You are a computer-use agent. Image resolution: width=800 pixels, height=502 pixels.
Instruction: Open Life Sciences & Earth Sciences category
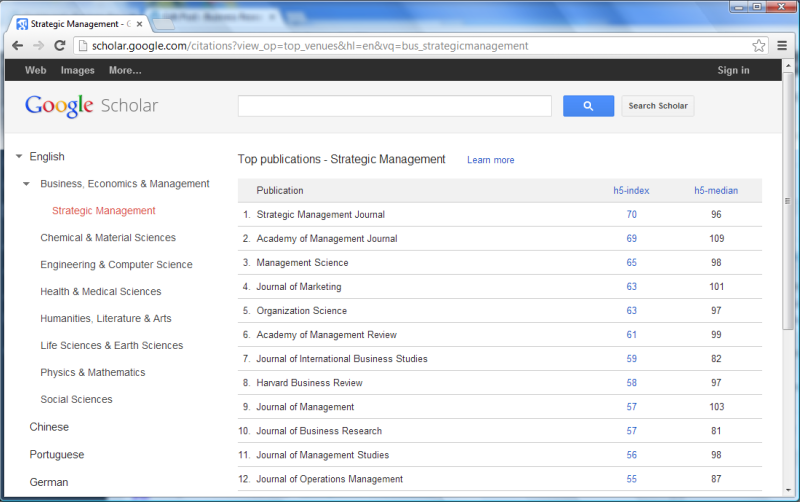click(111, 345)
